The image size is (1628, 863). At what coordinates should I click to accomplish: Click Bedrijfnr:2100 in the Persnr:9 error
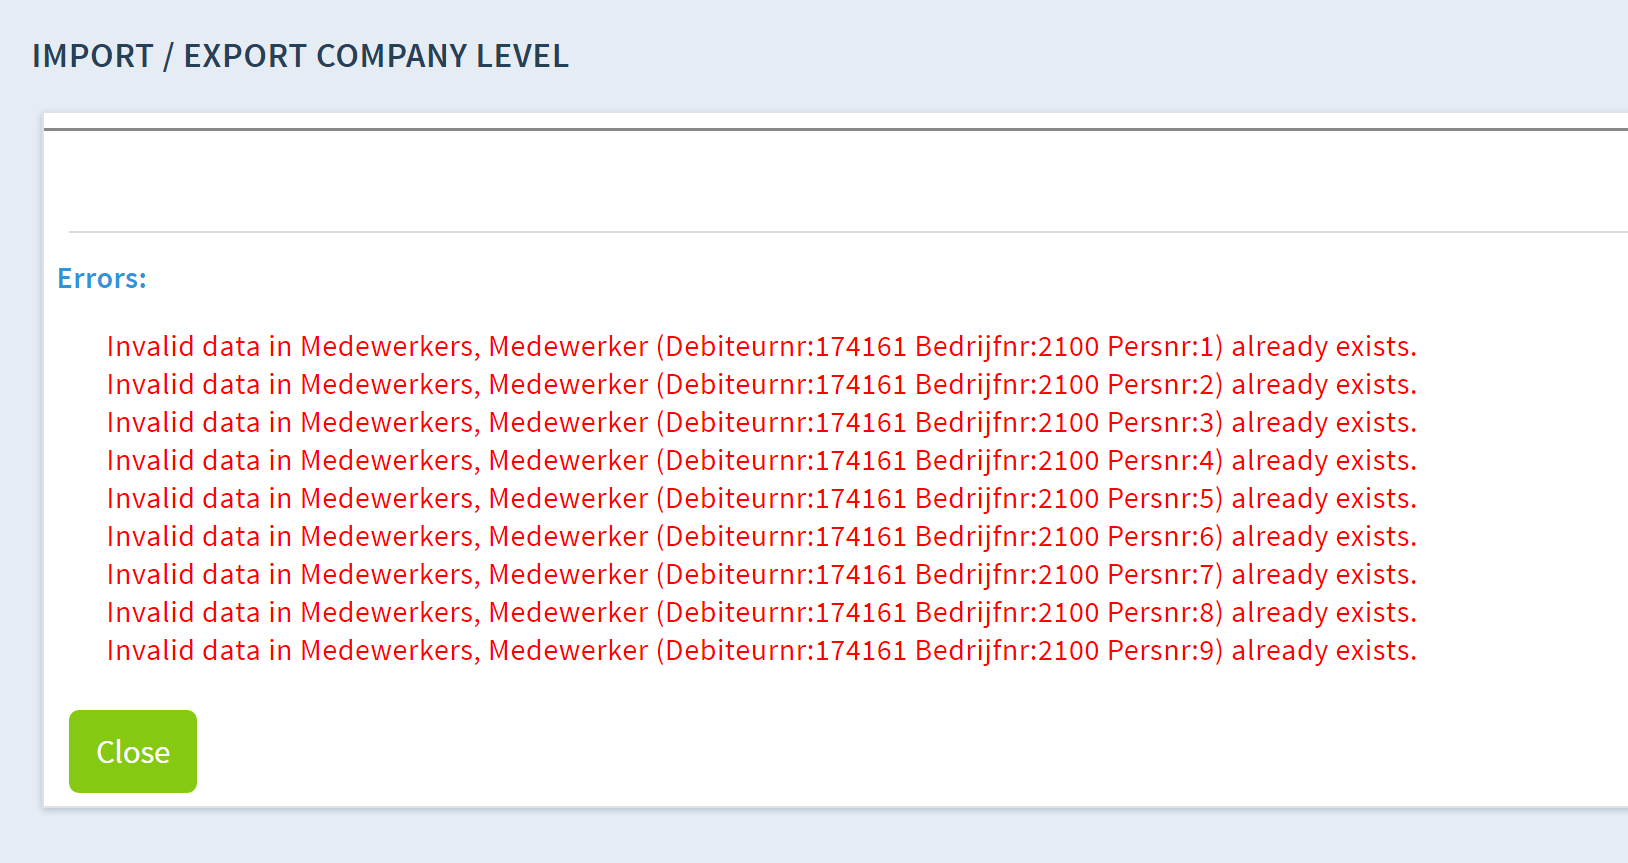click(x=1007, y=650)
